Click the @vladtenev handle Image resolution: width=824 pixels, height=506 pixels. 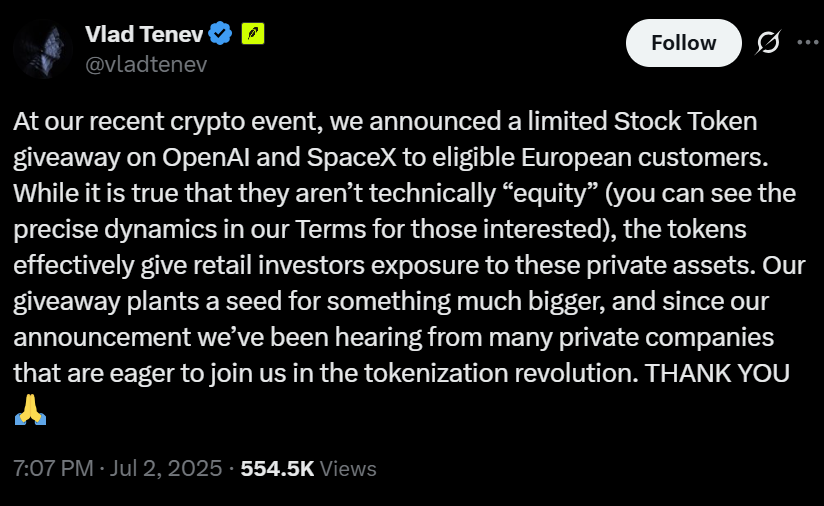[146, 64]
